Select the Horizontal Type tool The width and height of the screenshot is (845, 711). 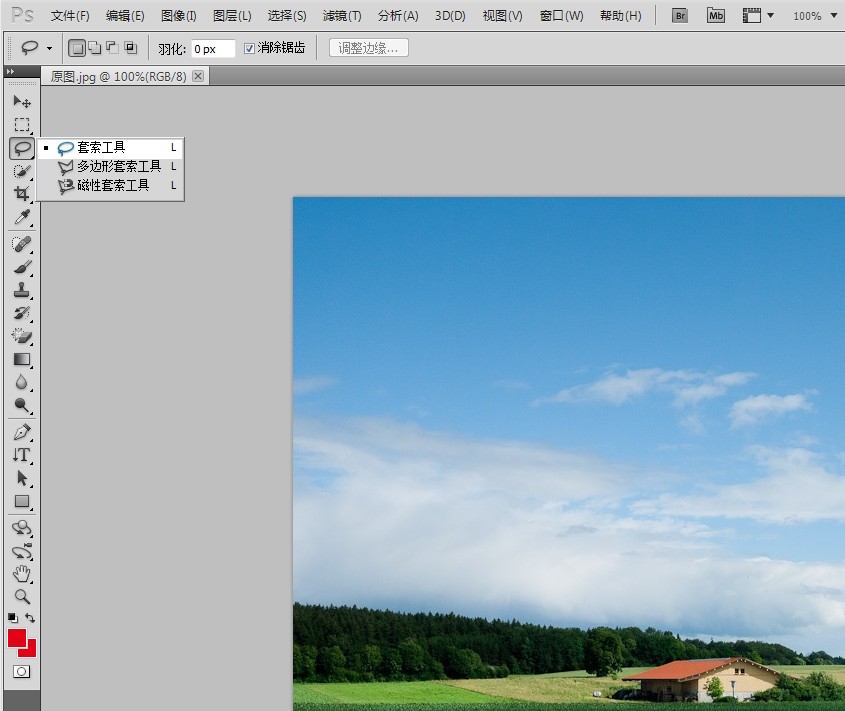click(x=22, y=455)
